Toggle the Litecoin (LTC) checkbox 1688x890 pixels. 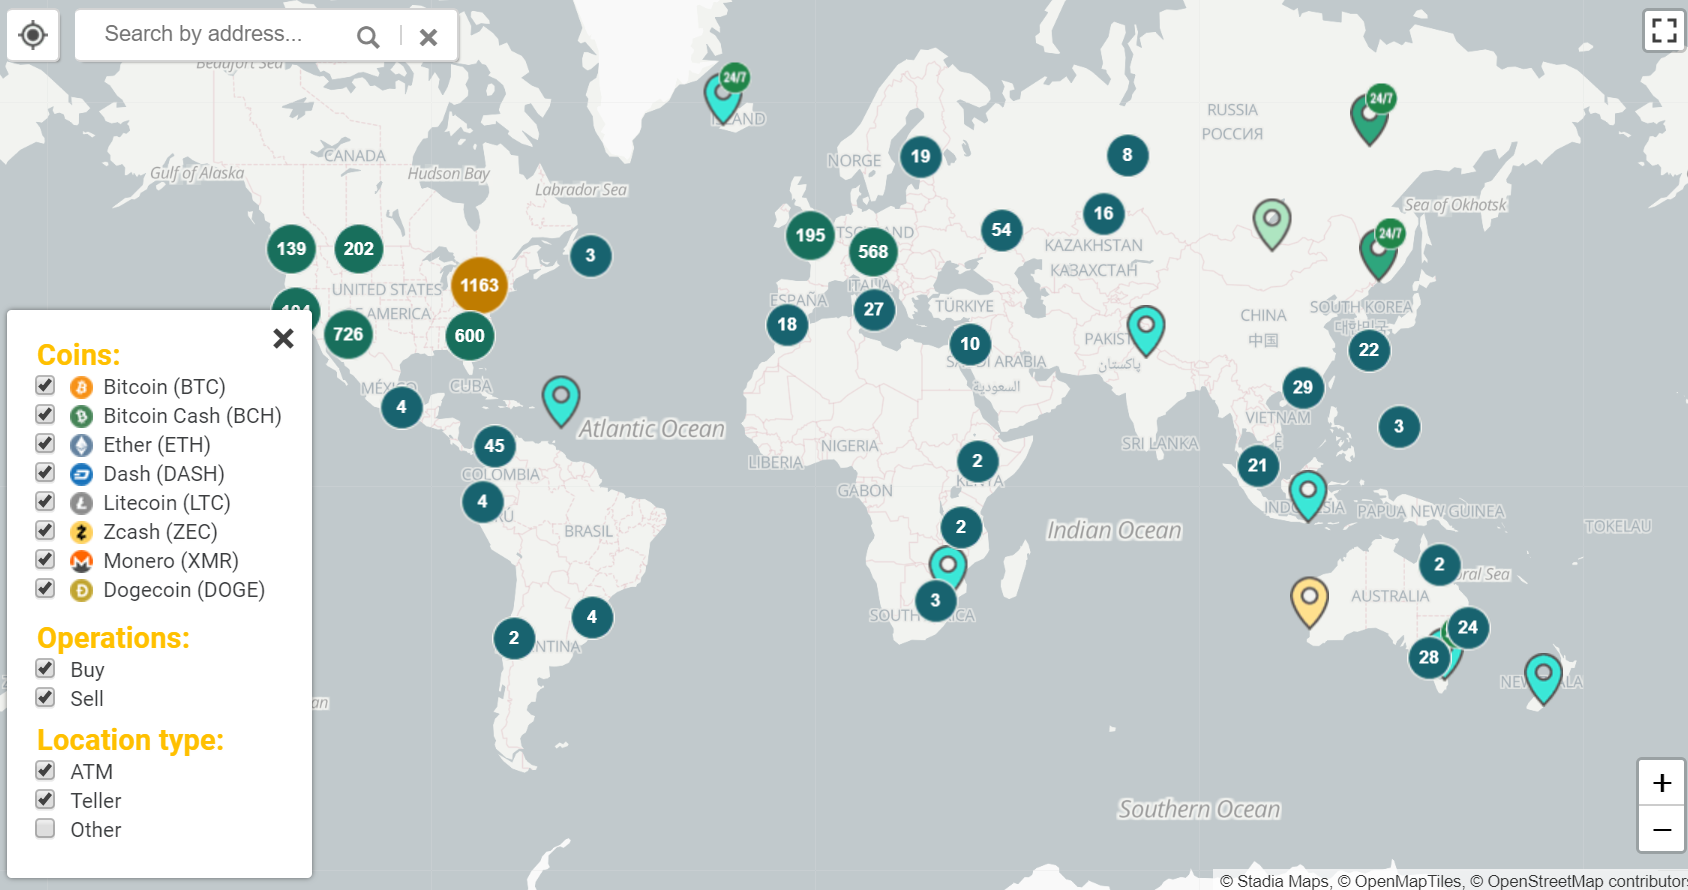coord(45,501)
